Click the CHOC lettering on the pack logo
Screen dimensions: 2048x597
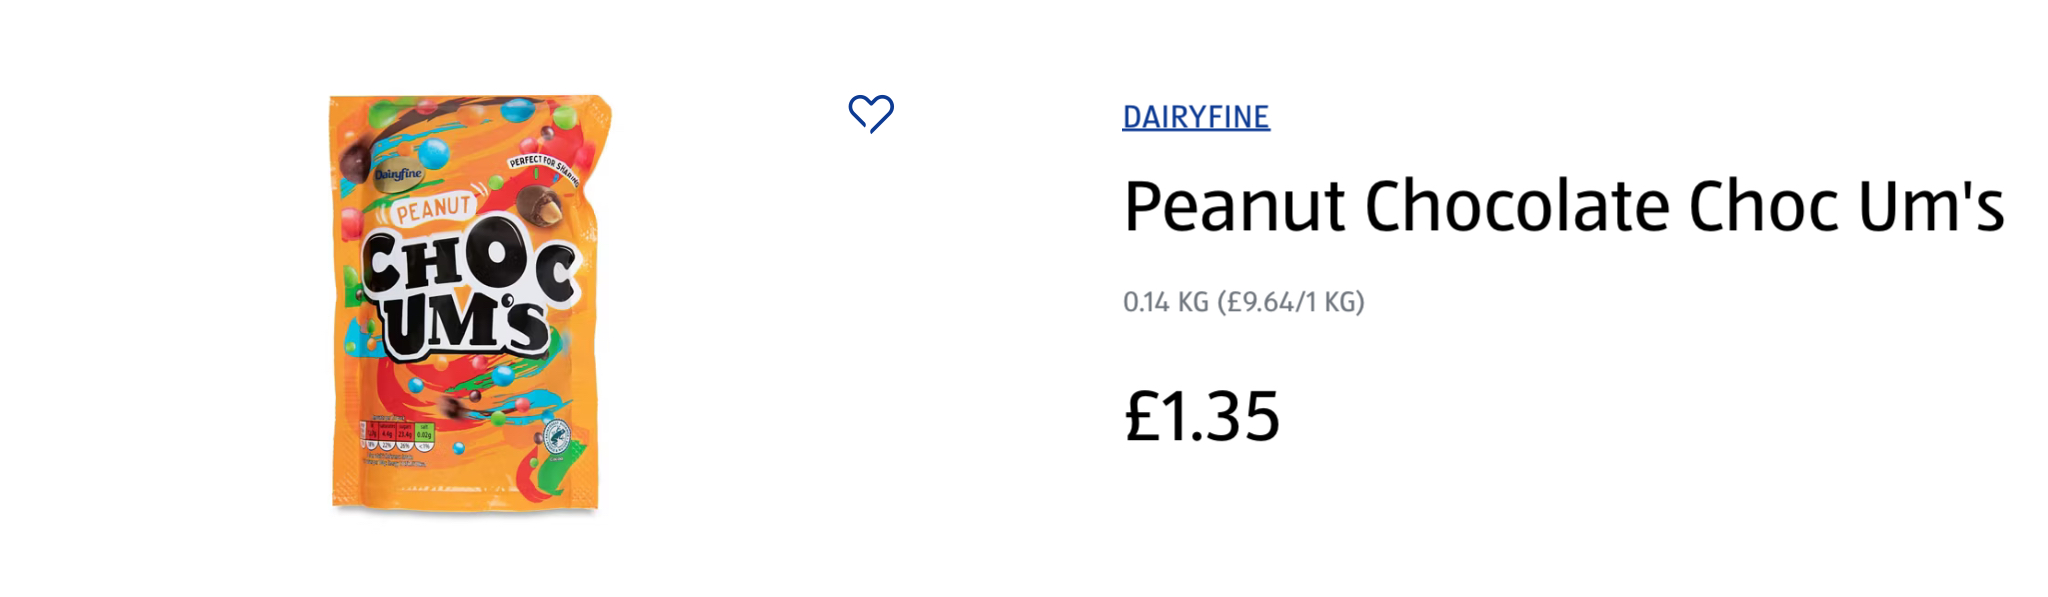(x=468, y=265)
